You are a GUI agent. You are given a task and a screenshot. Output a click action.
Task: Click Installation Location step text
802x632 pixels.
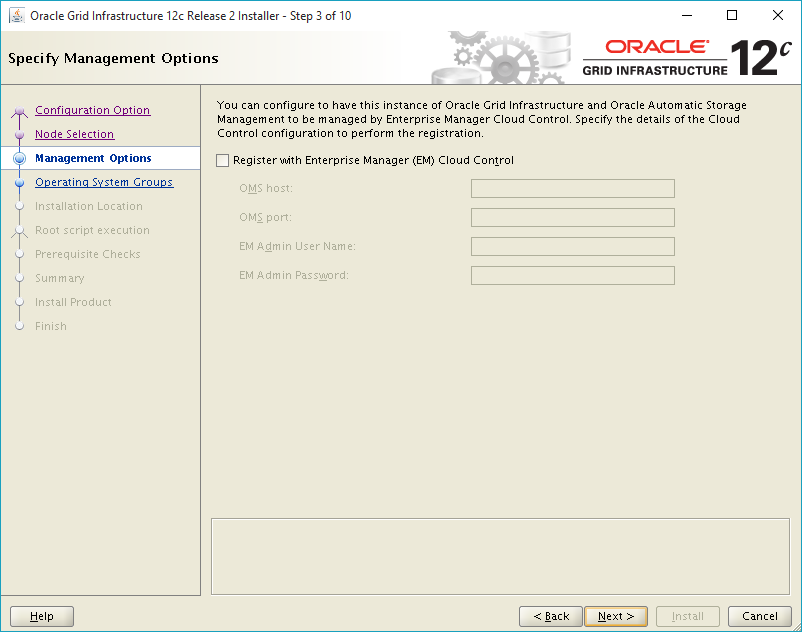[88, 206]
